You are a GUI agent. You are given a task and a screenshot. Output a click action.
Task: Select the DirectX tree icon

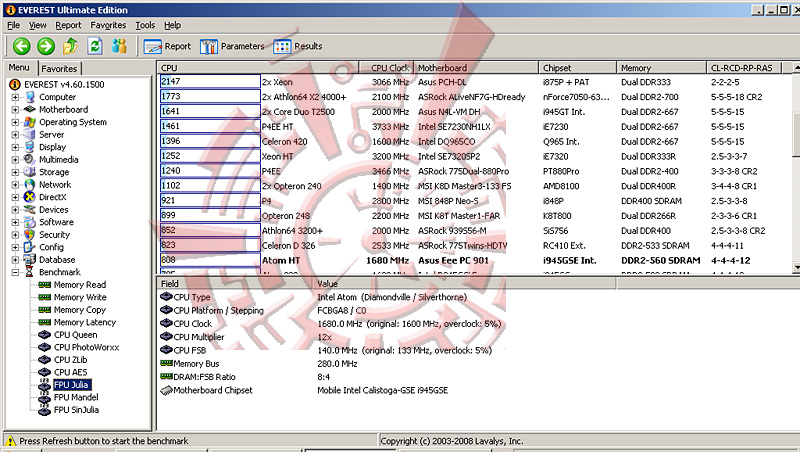(x=30, y=197)
